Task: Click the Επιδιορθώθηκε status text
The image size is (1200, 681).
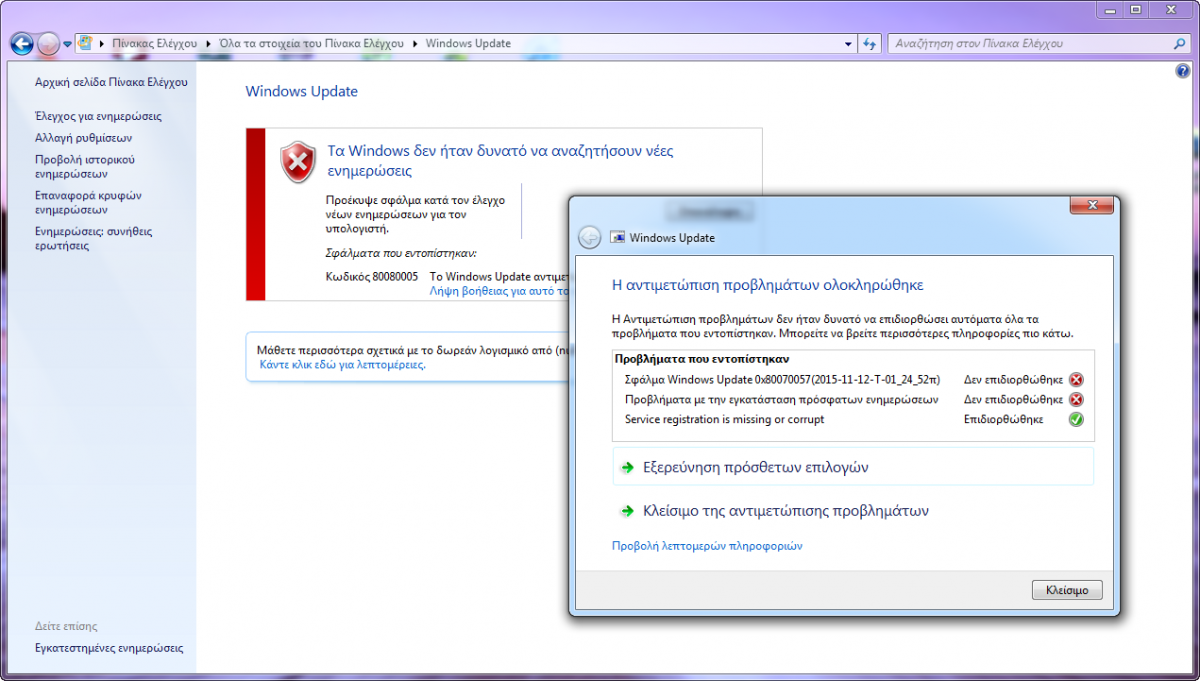Action: (1003, 420)
